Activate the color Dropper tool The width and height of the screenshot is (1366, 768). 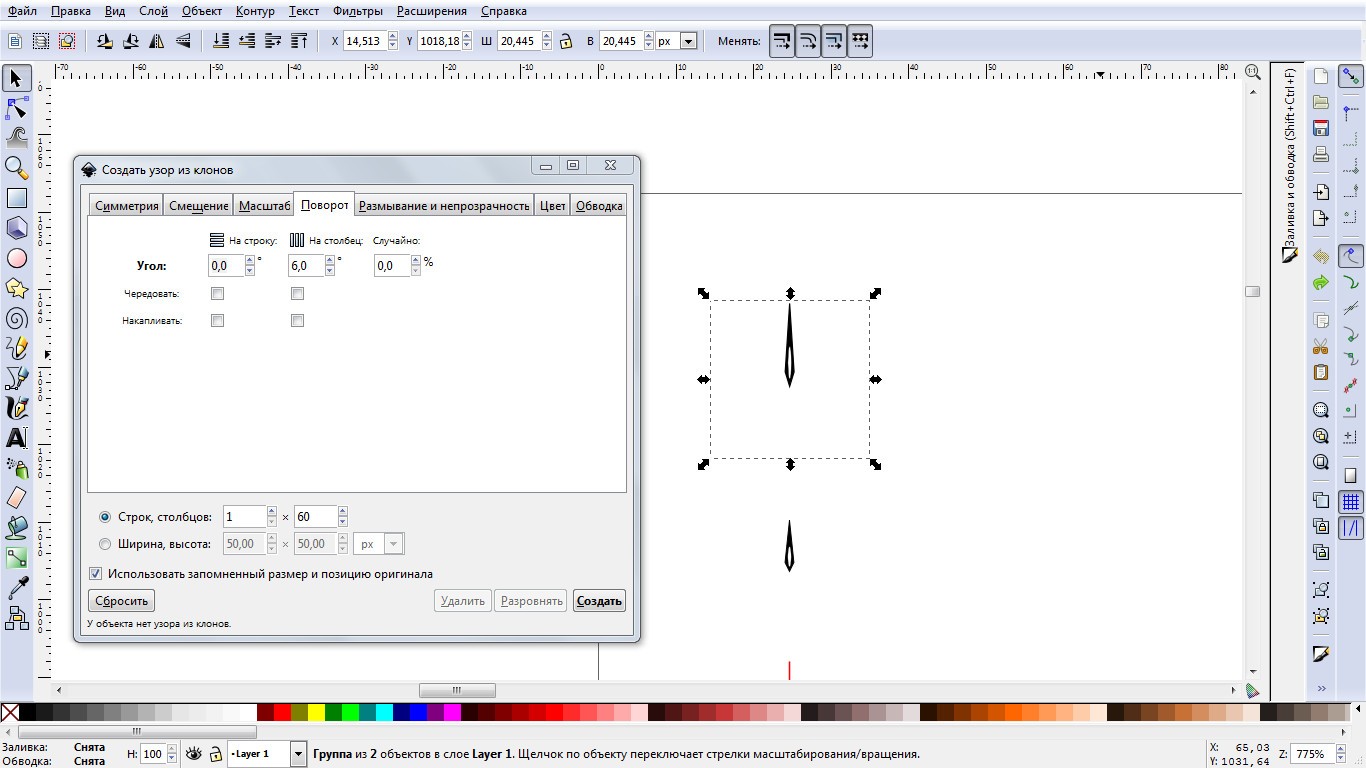16,588
